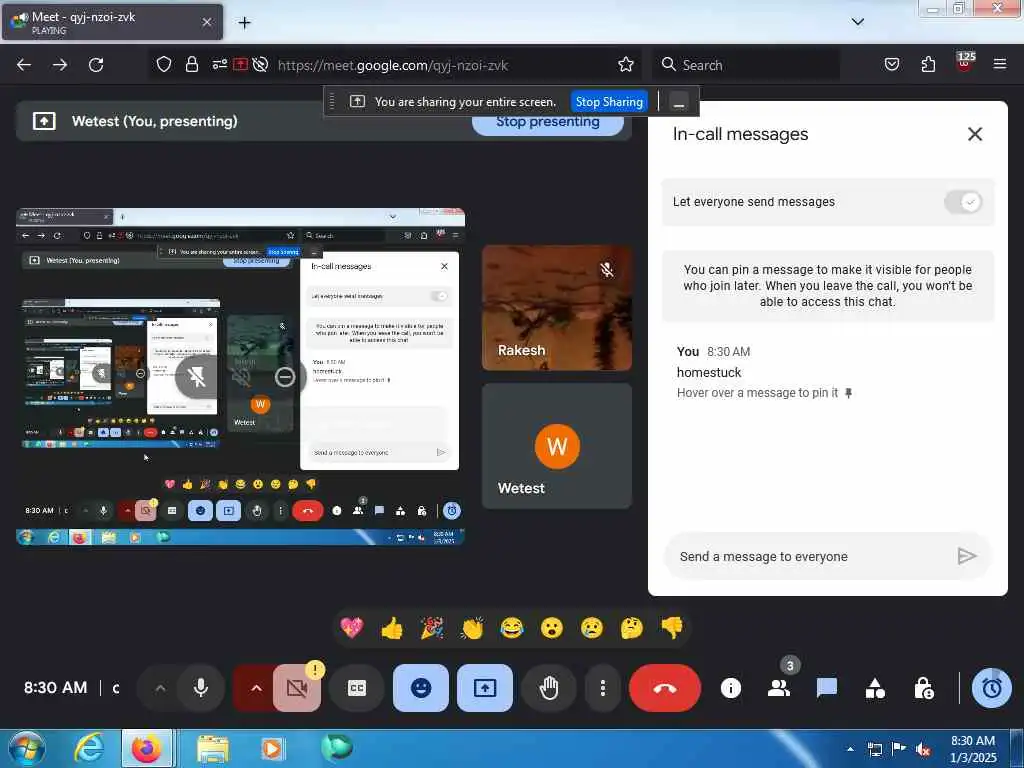
Task: Send the party popper reaction
Action: pos(432,628)
